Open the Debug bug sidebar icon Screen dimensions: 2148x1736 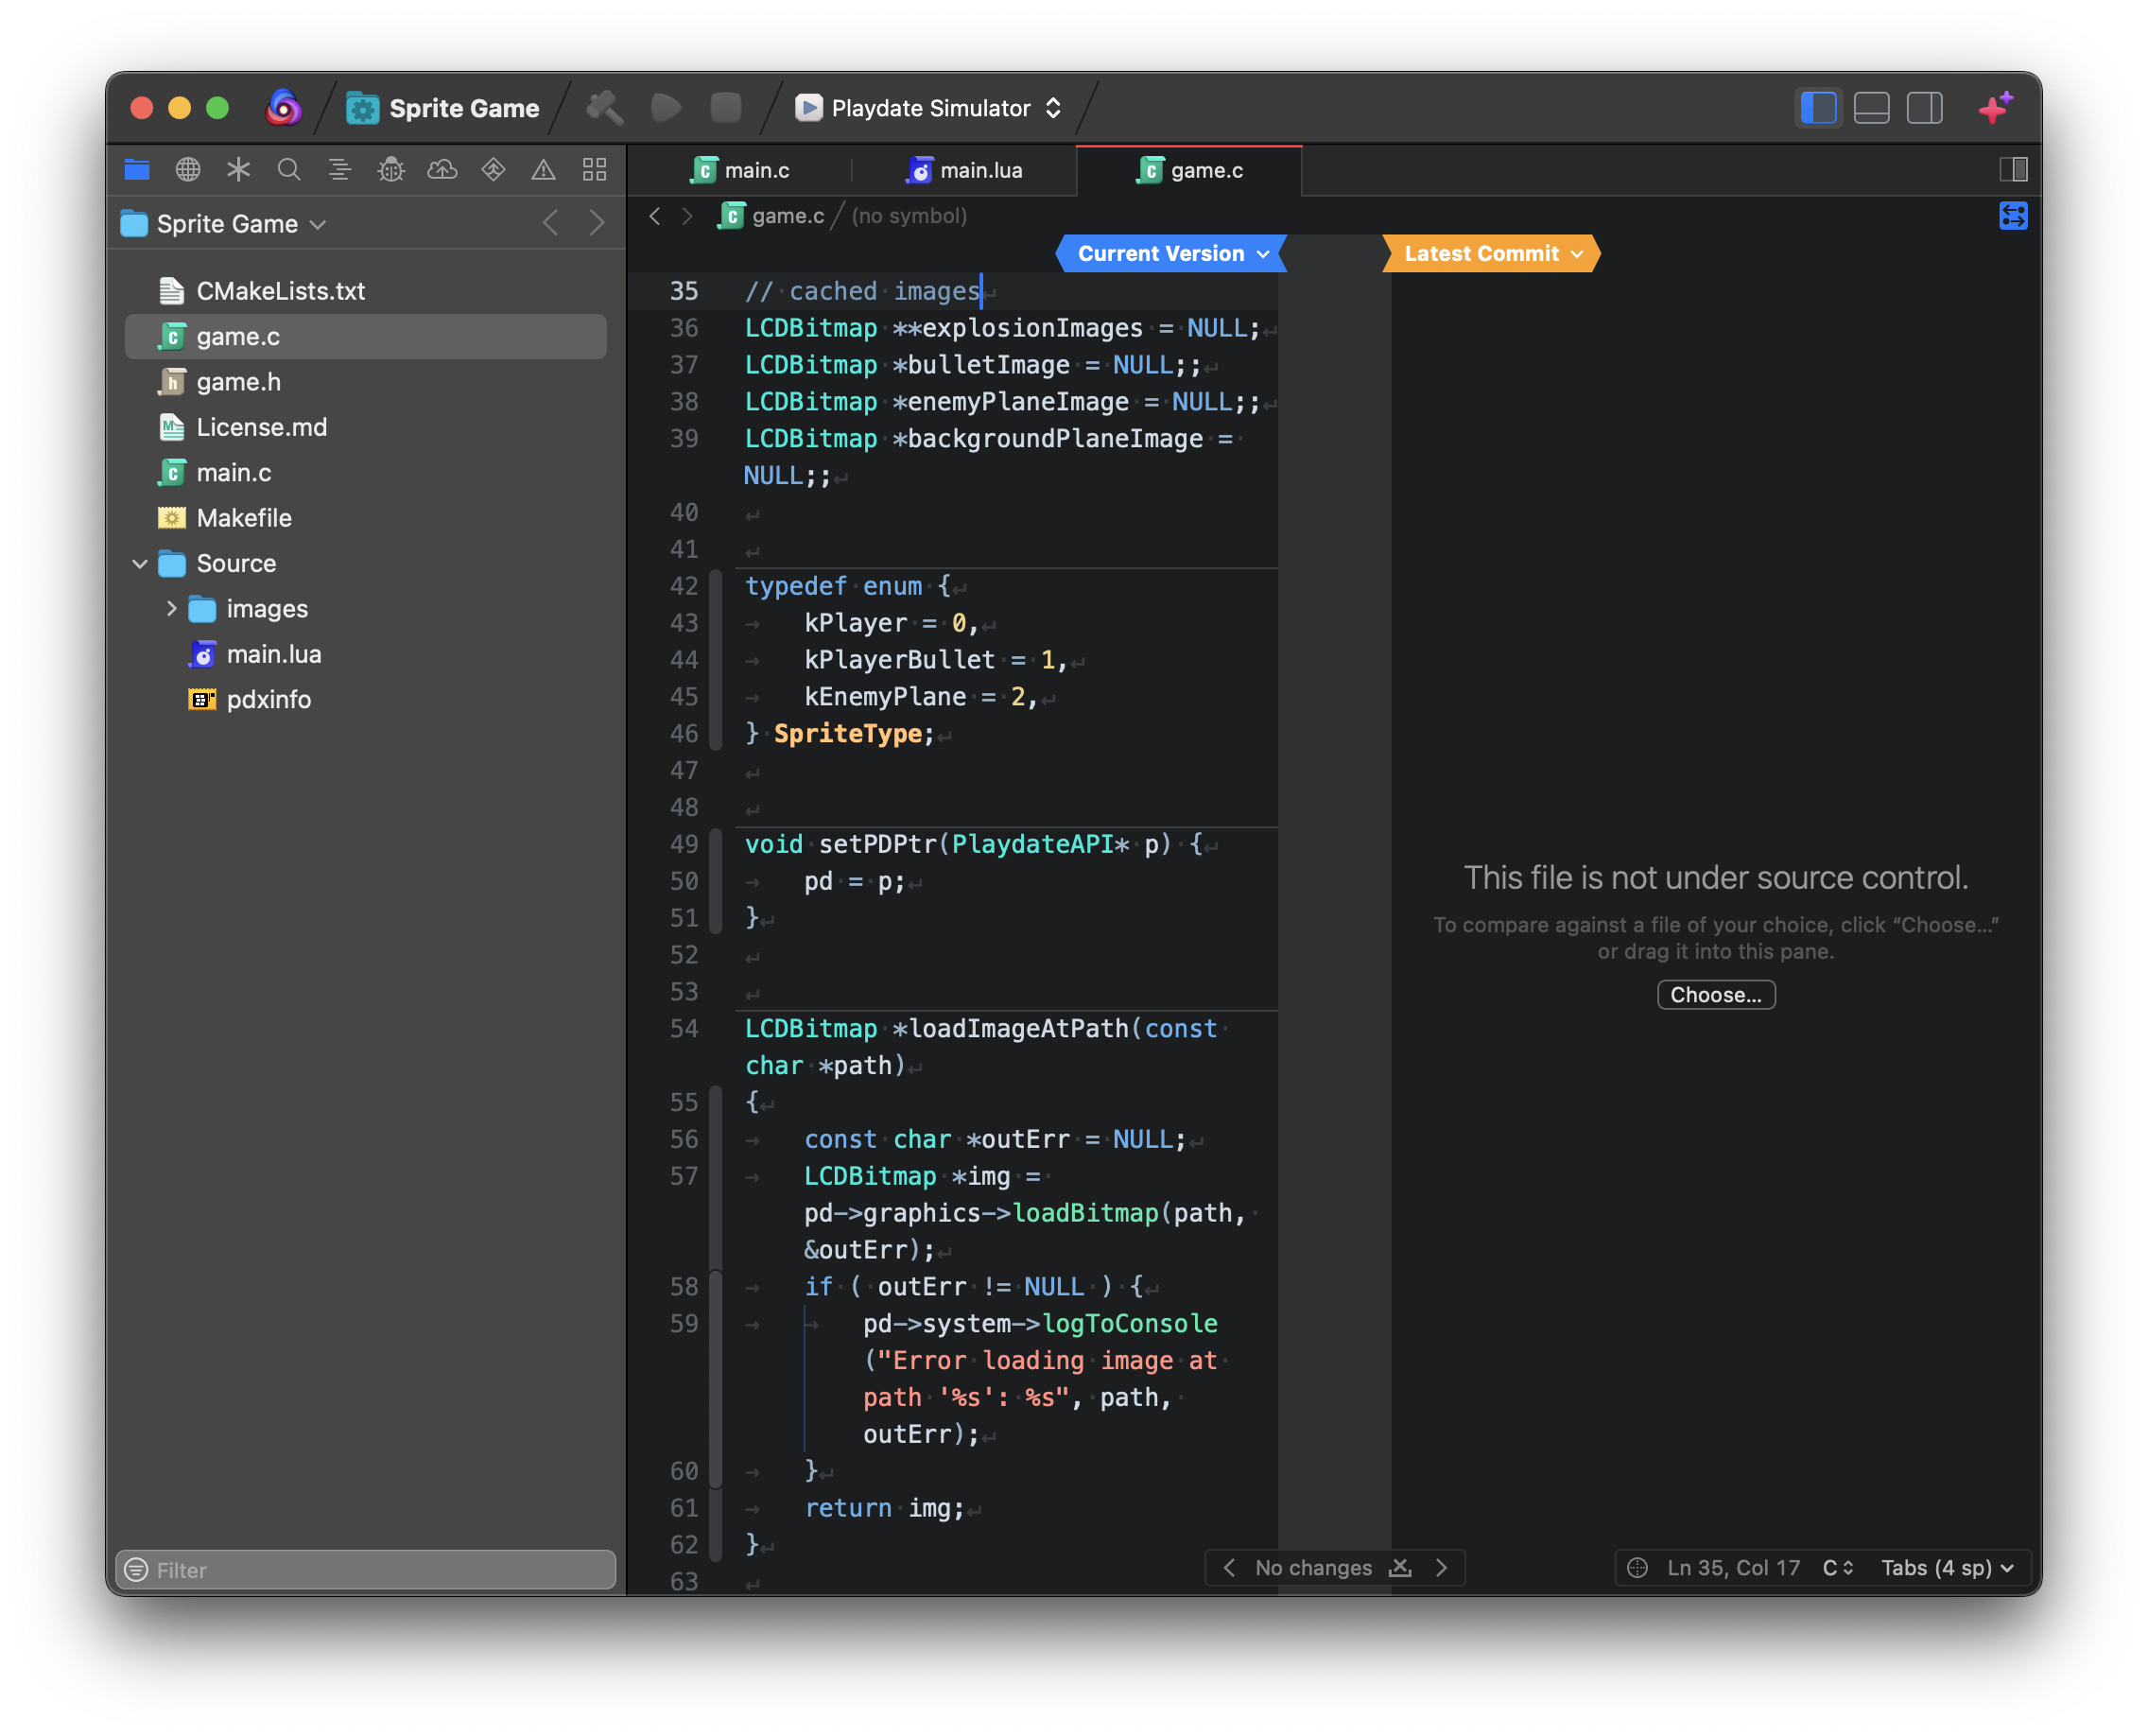point(391,170)
